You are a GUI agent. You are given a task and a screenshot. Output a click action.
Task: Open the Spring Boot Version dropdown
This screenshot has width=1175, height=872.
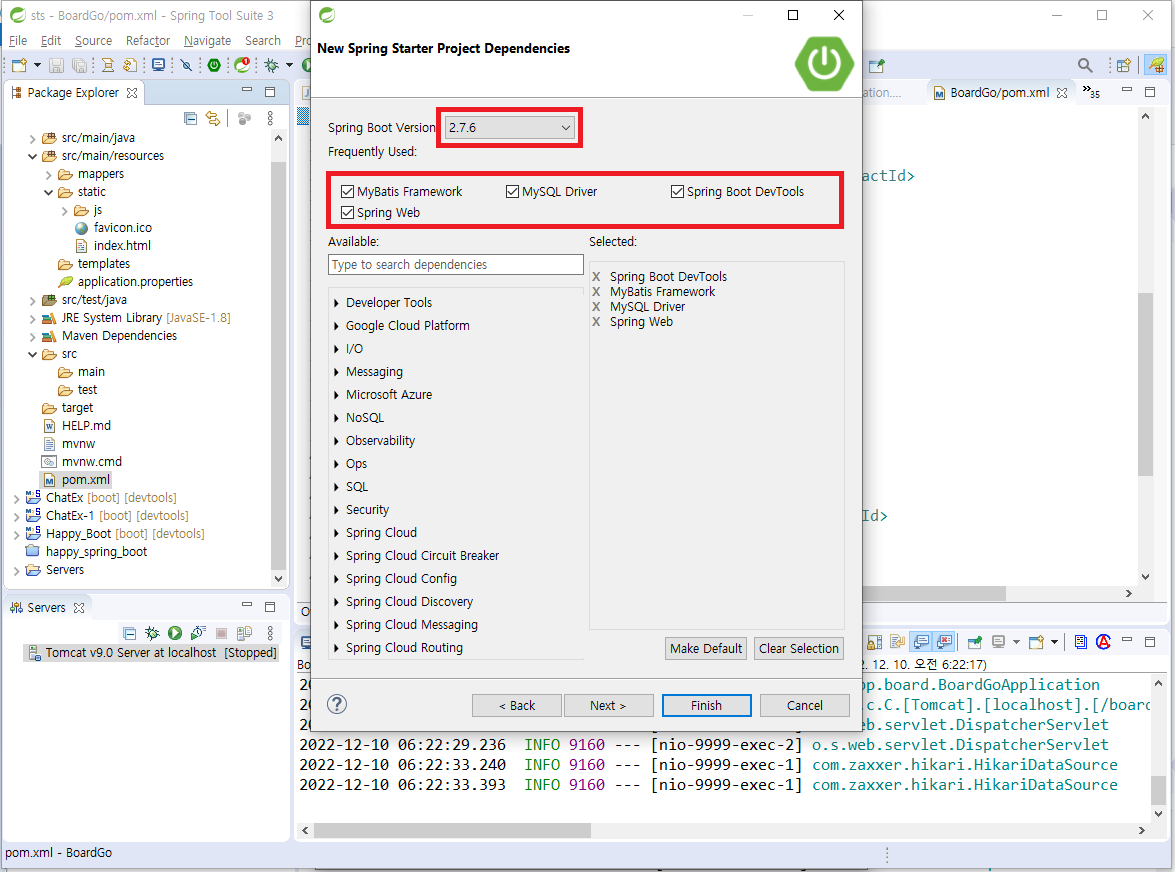click(x=510, y=127)
